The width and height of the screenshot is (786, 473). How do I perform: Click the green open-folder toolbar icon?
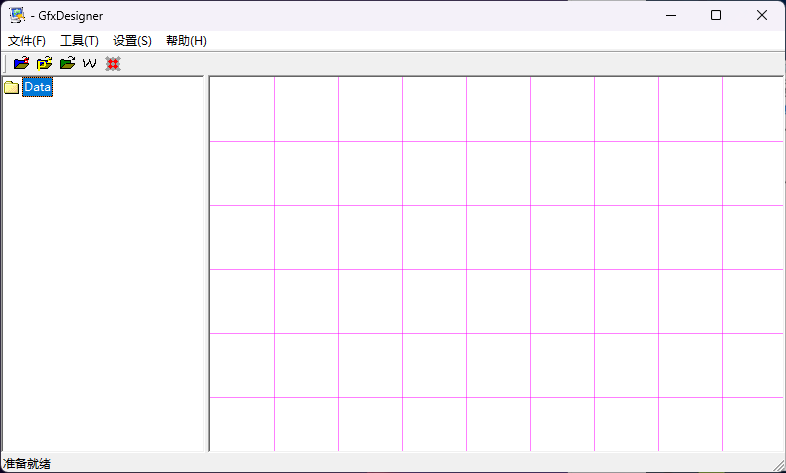coord(67,63)
